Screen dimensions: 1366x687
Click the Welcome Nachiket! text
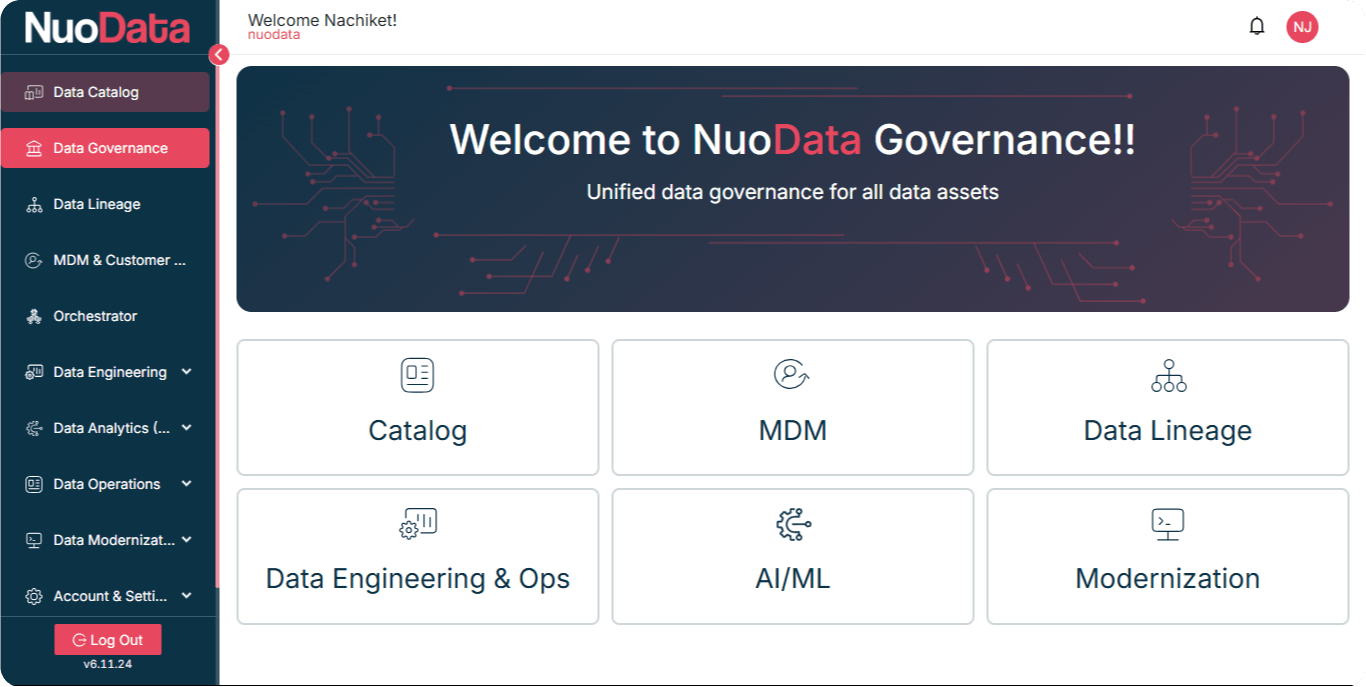coord(322,20)
